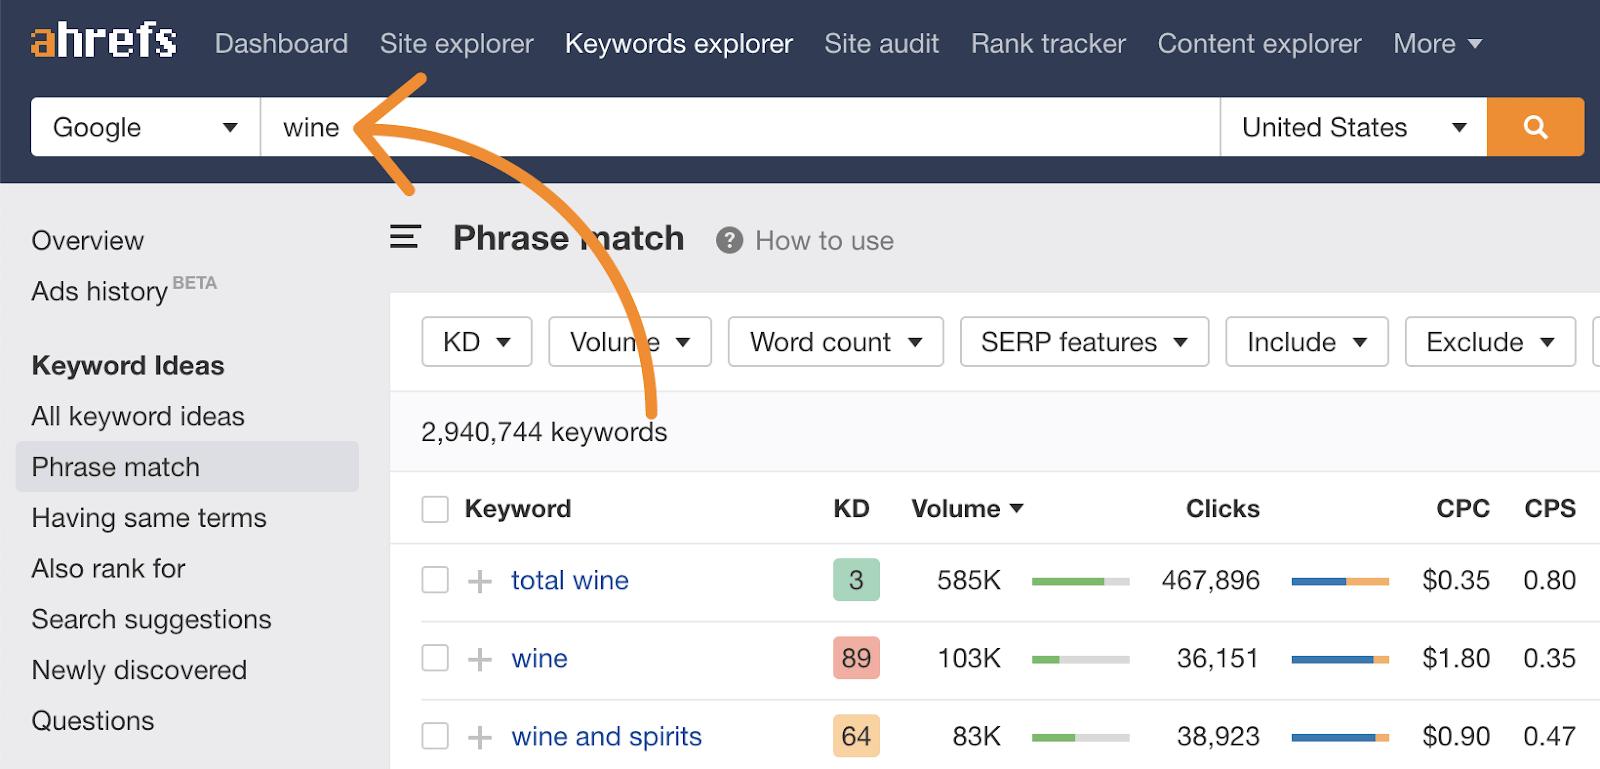Open the Questions report in sidebar
Viewport: 1600px width, 769px height.
tap(93, 721)
